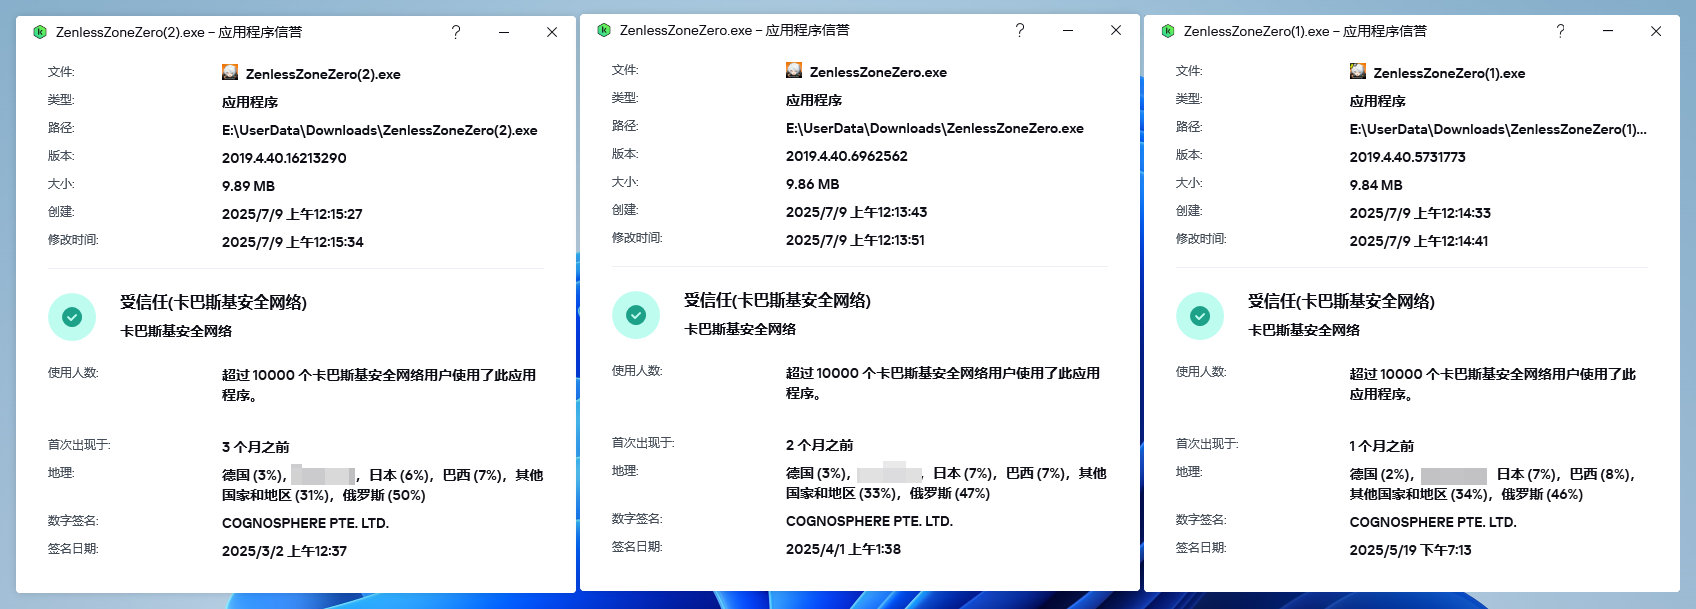This screenshot has height=609, width=1696.
Task: Click the help icon in ZenlessZoneZero(1).exe window
Action: [x=1560, y=31]
